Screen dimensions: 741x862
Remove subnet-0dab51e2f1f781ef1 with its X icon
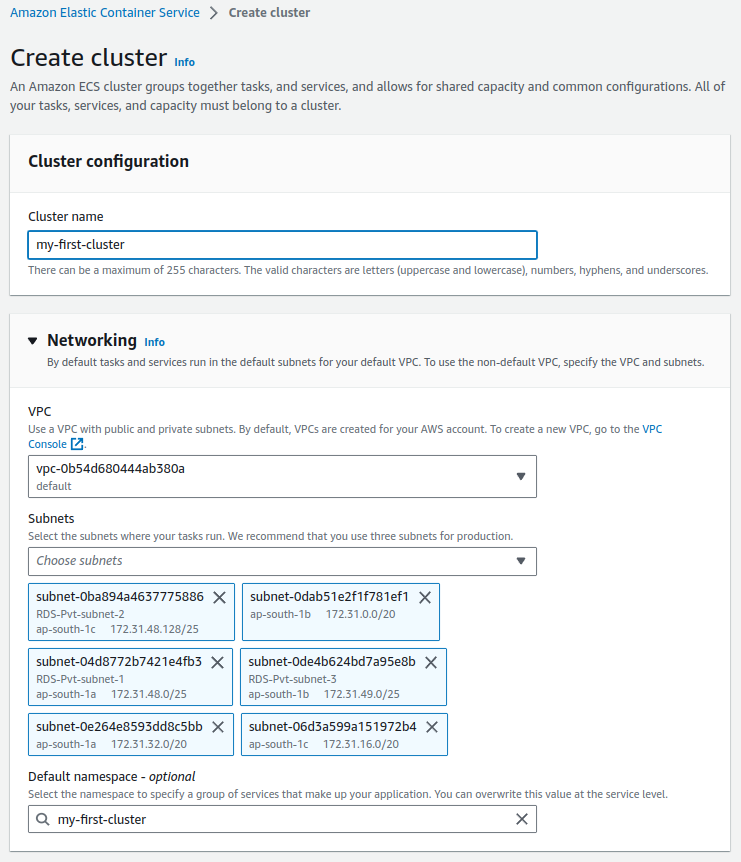[425, 598]
